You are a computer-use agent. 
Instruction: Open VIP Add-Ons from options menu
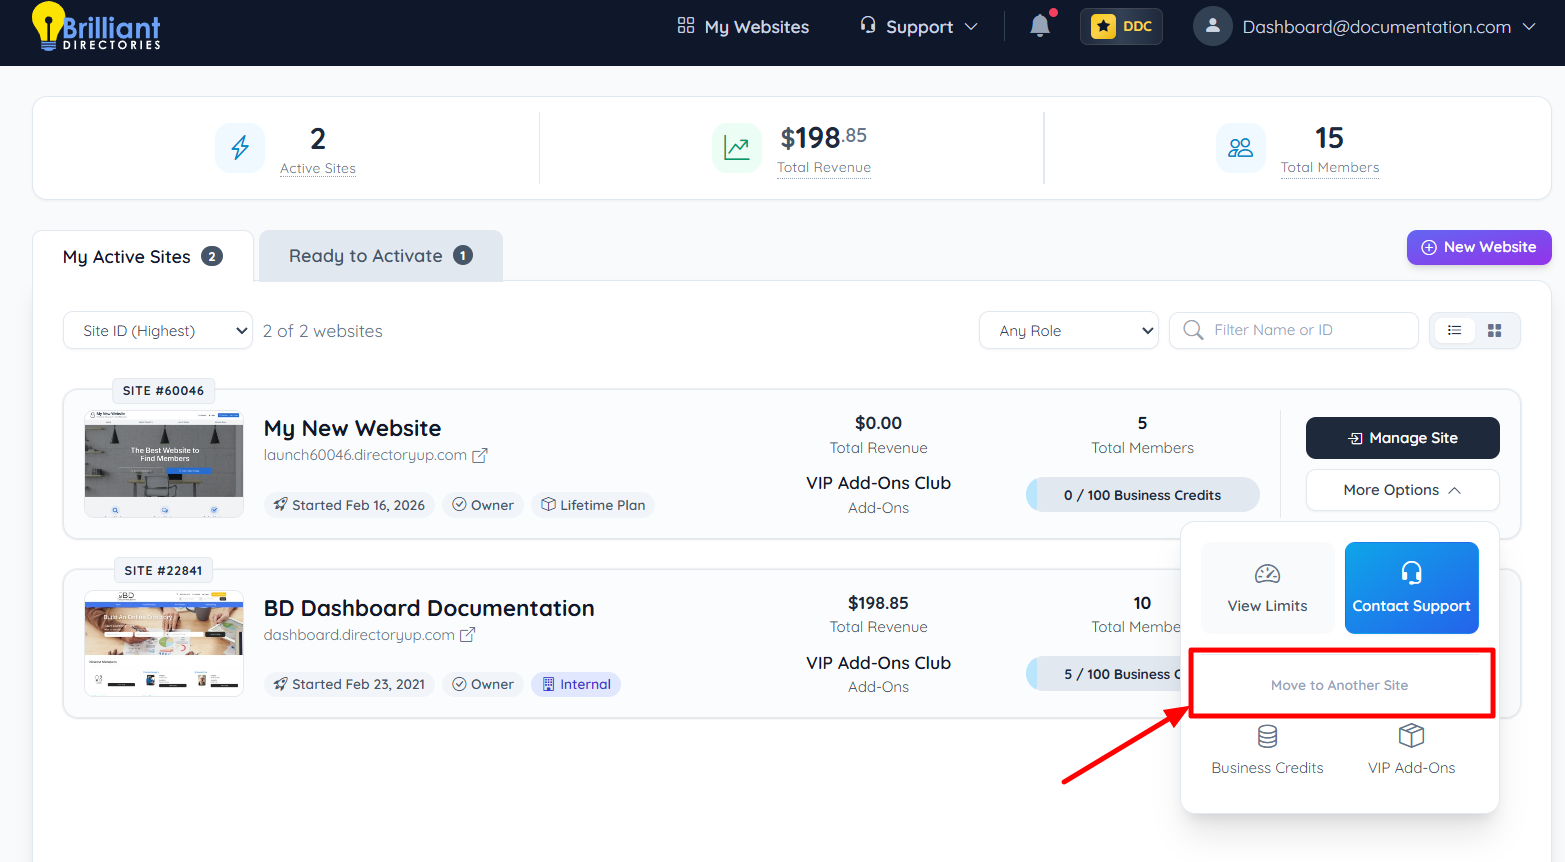click(1411, 750)
